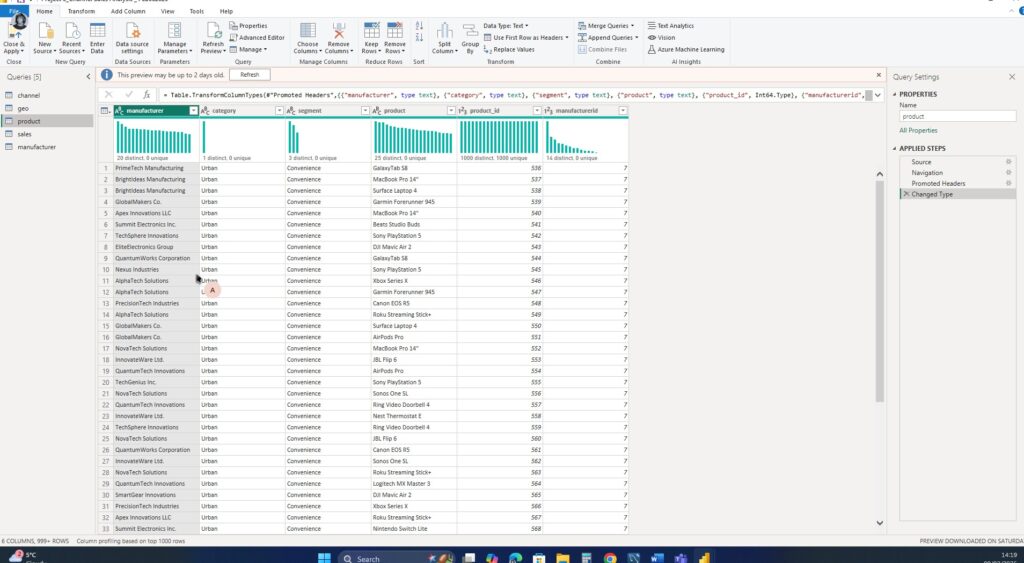Dismiss the preview age notification
1024x563 pixels.
(878, 75)
